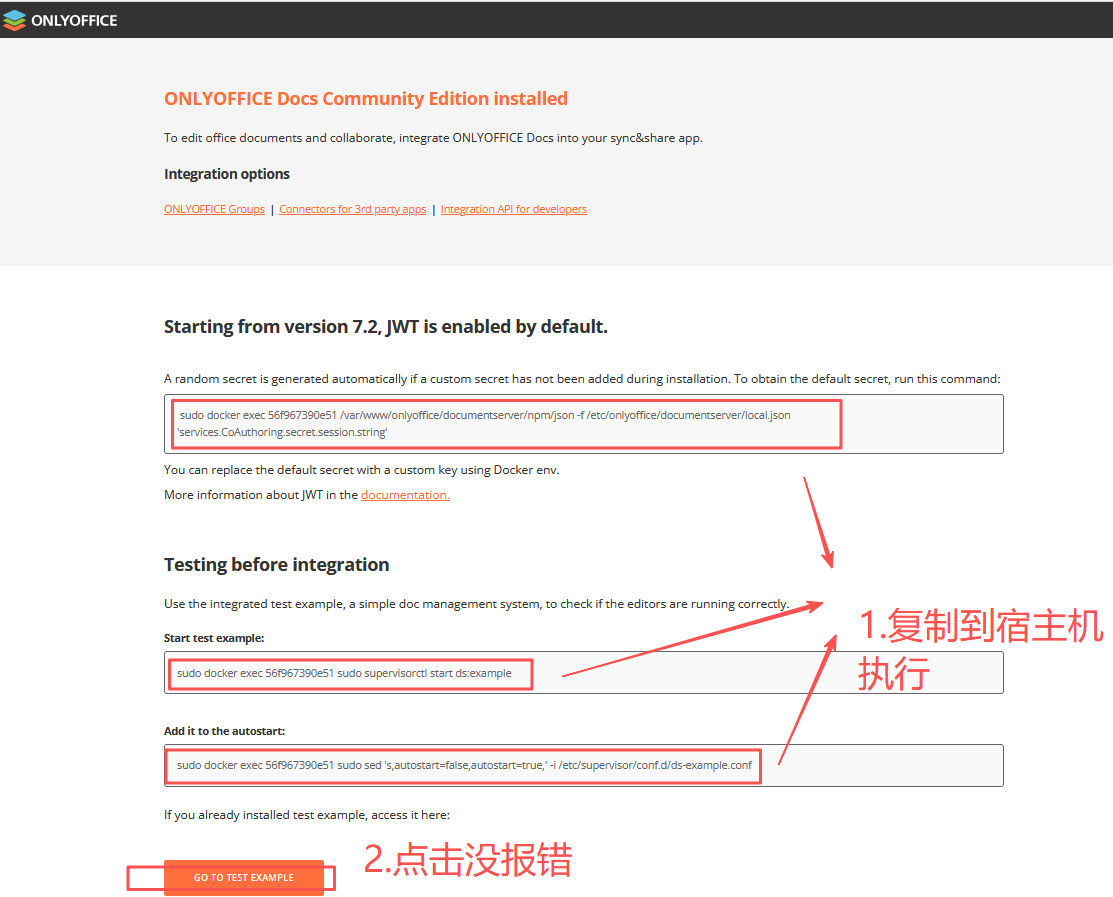Click the Docs Community Edition installed heading
This screenshot has height=897, width=1113.
pyautogui.click(x=365, y=99)
